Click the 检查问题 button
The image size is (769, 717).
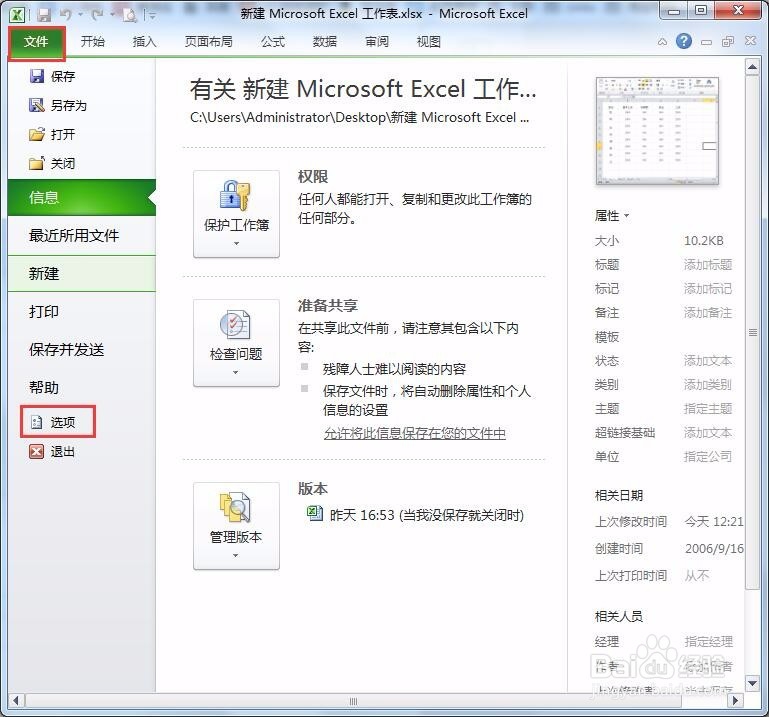pyautogui.click(x=236, y=343)
